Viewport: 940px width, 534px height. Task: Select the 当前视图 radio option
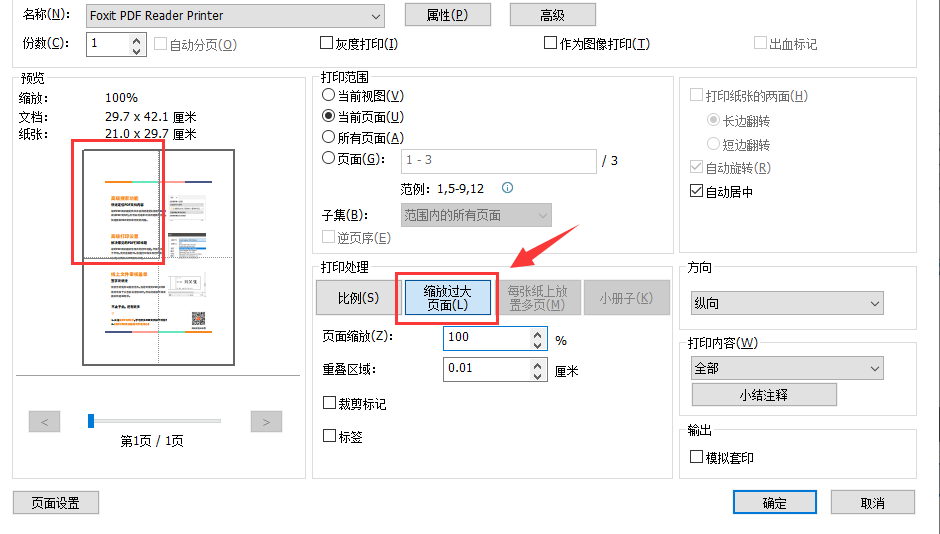328,95
